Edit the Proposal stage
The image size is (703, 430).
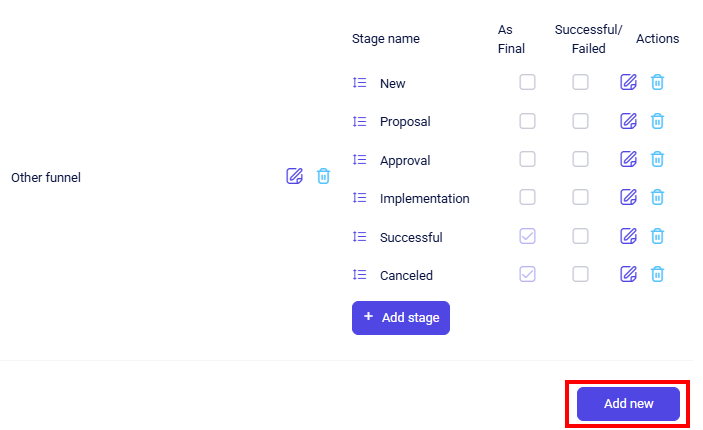point(628,121)
